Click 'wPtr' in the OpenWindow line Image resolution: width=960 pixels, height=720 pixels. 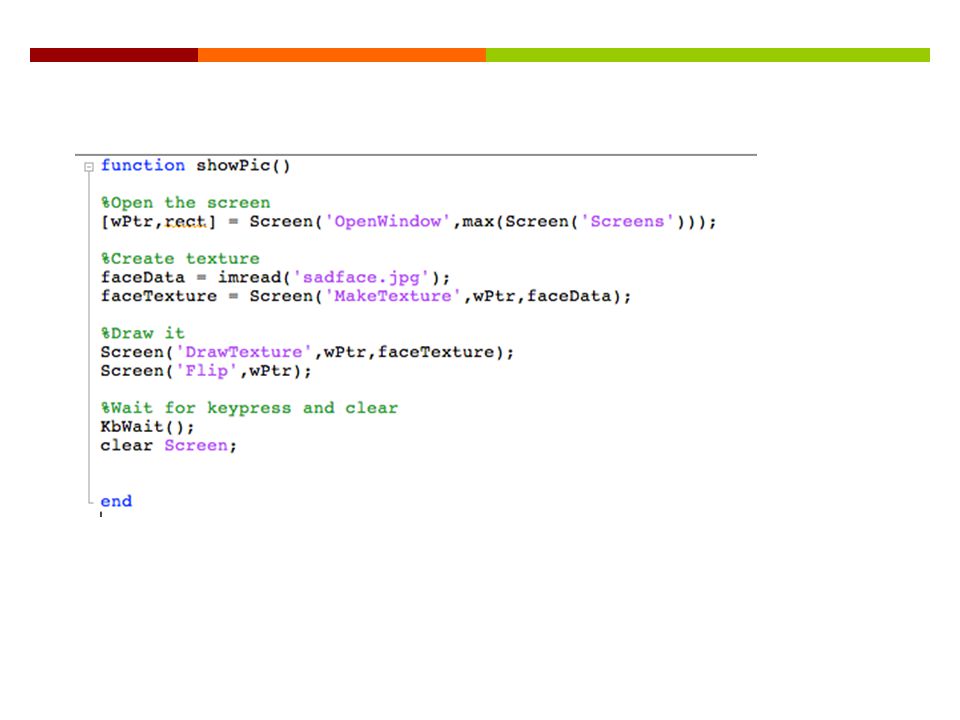tap(132, 222)
